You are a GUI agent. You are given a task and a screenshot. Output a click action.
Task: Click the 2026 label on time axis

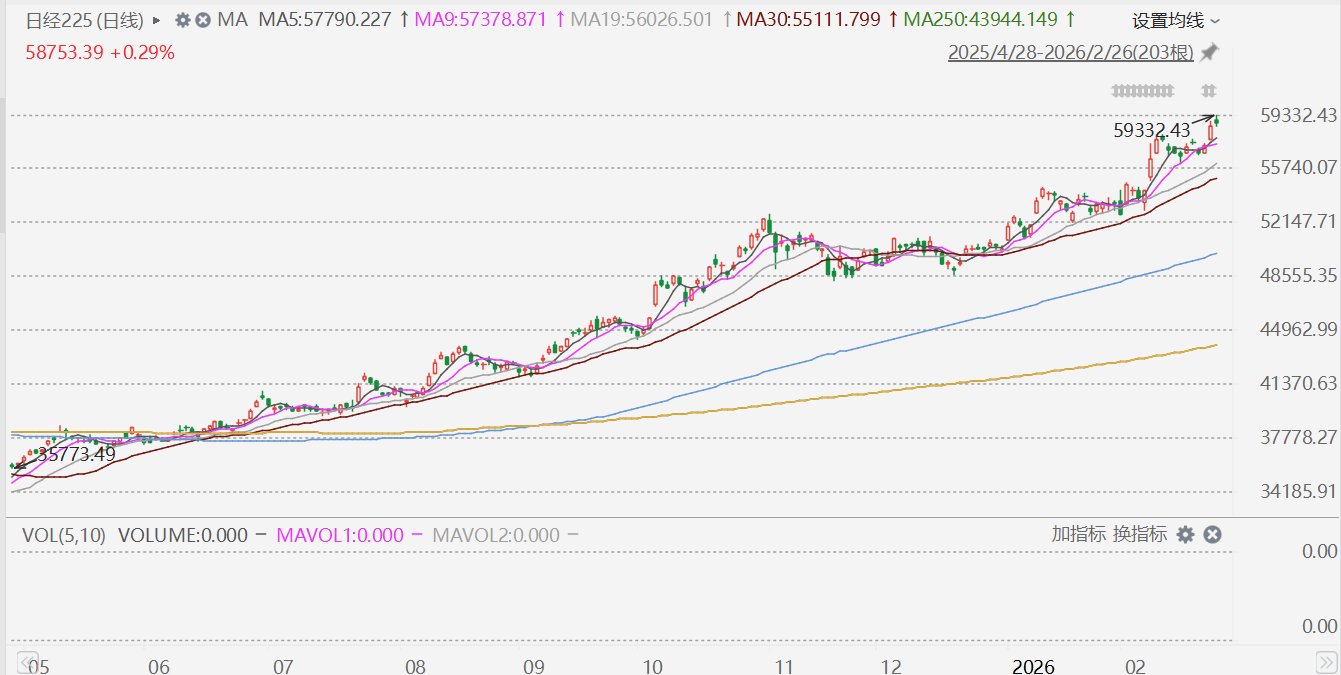pyautogui.click(x=1033, y=666)
